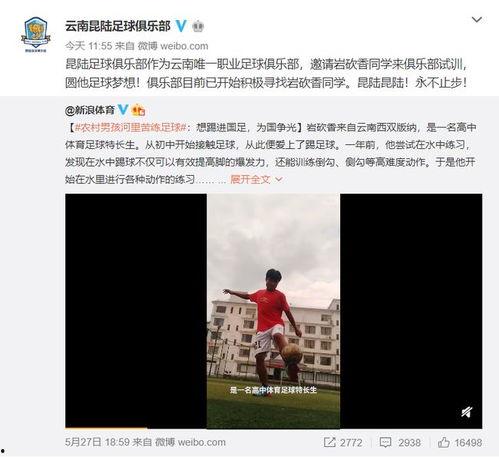Click the verified V badge next to 新浪体育
This screenshot has width=499, height=457.
click(x=123, y=110)
